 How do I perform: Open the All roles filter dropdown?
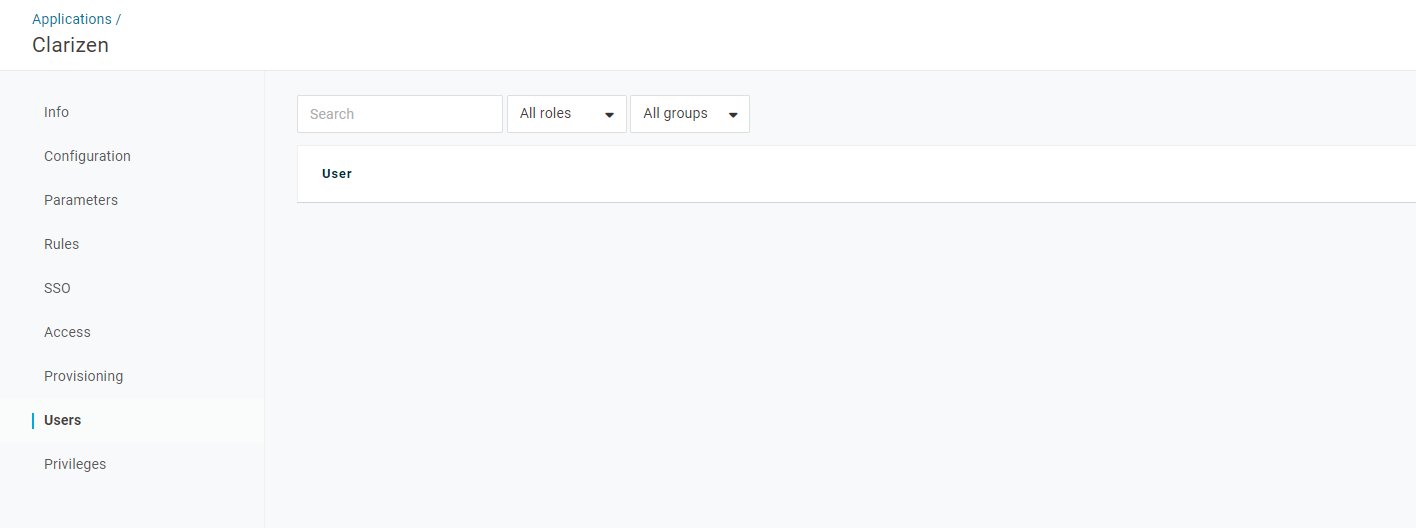coord(567,114)
